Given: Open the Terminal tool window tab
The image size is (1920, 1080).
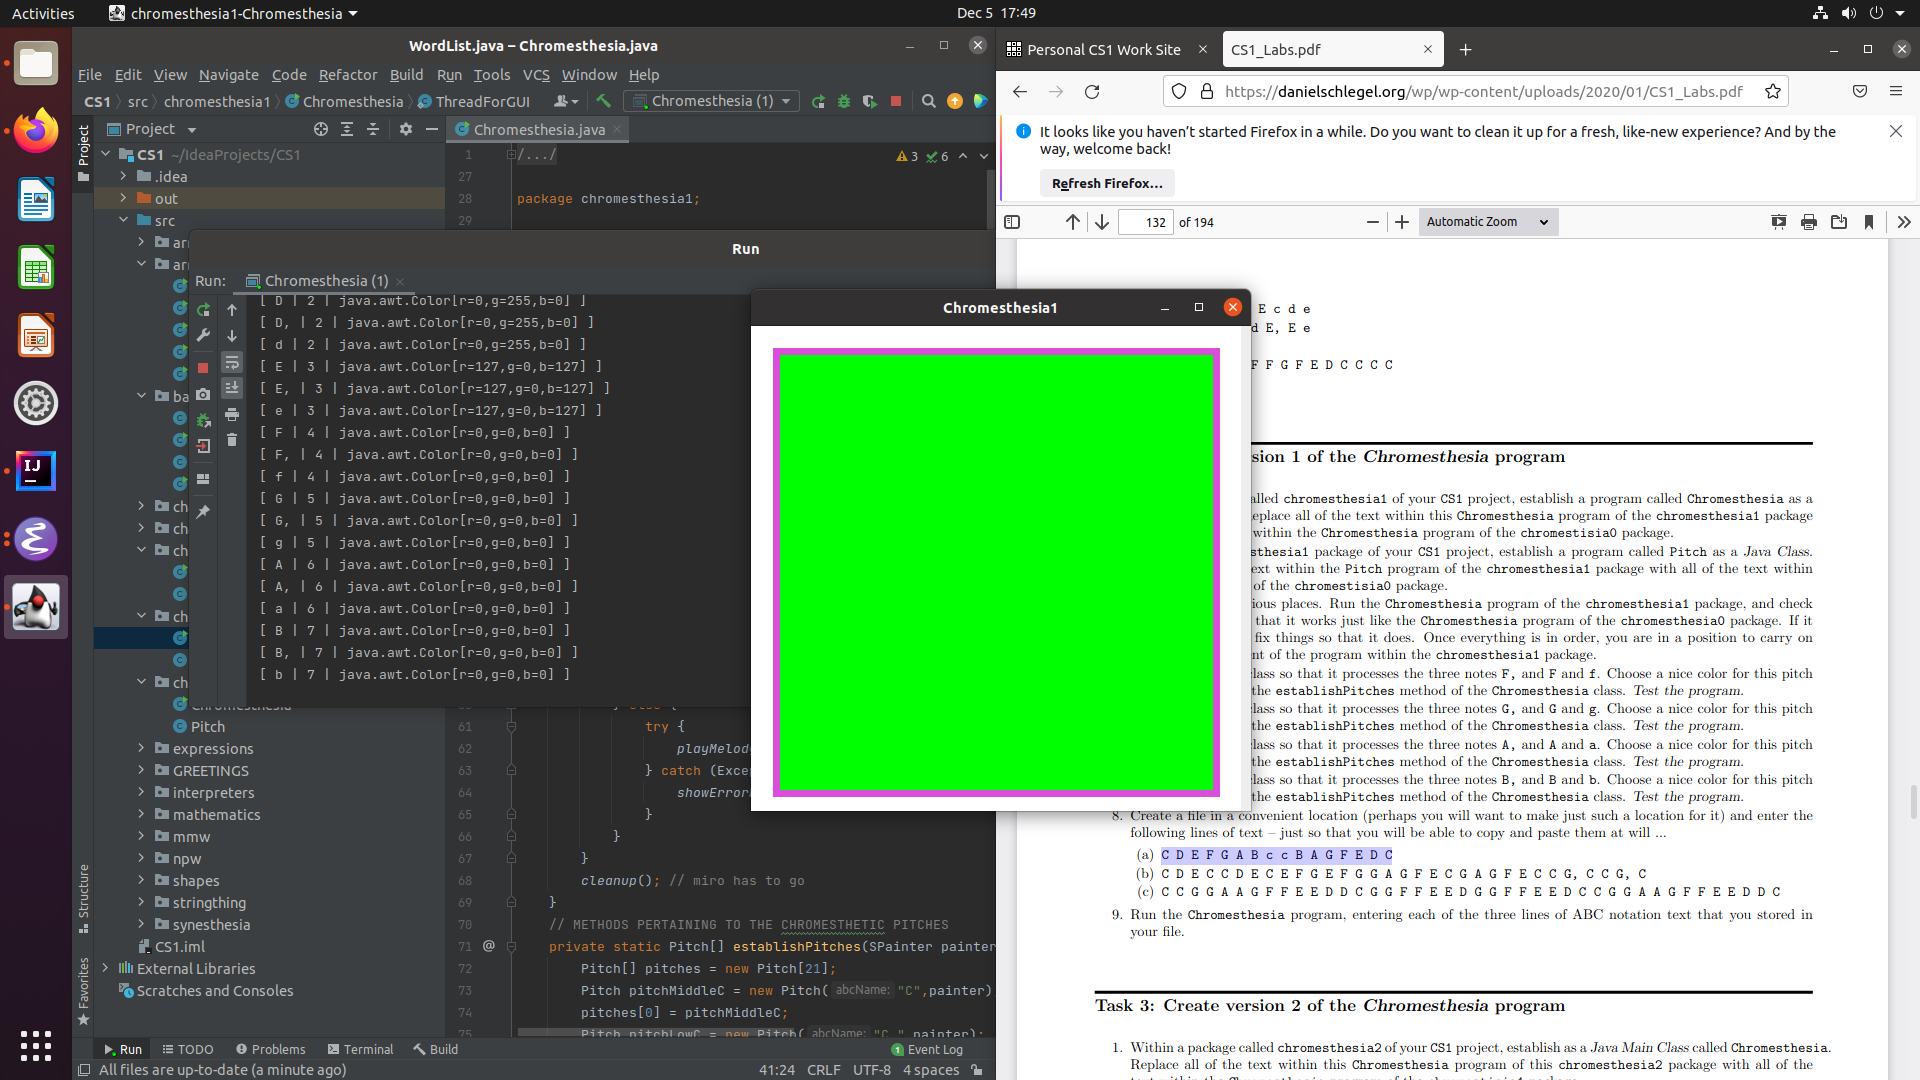Looking at the screenshot, I should pyautogui.click(x=361, y=1049).
